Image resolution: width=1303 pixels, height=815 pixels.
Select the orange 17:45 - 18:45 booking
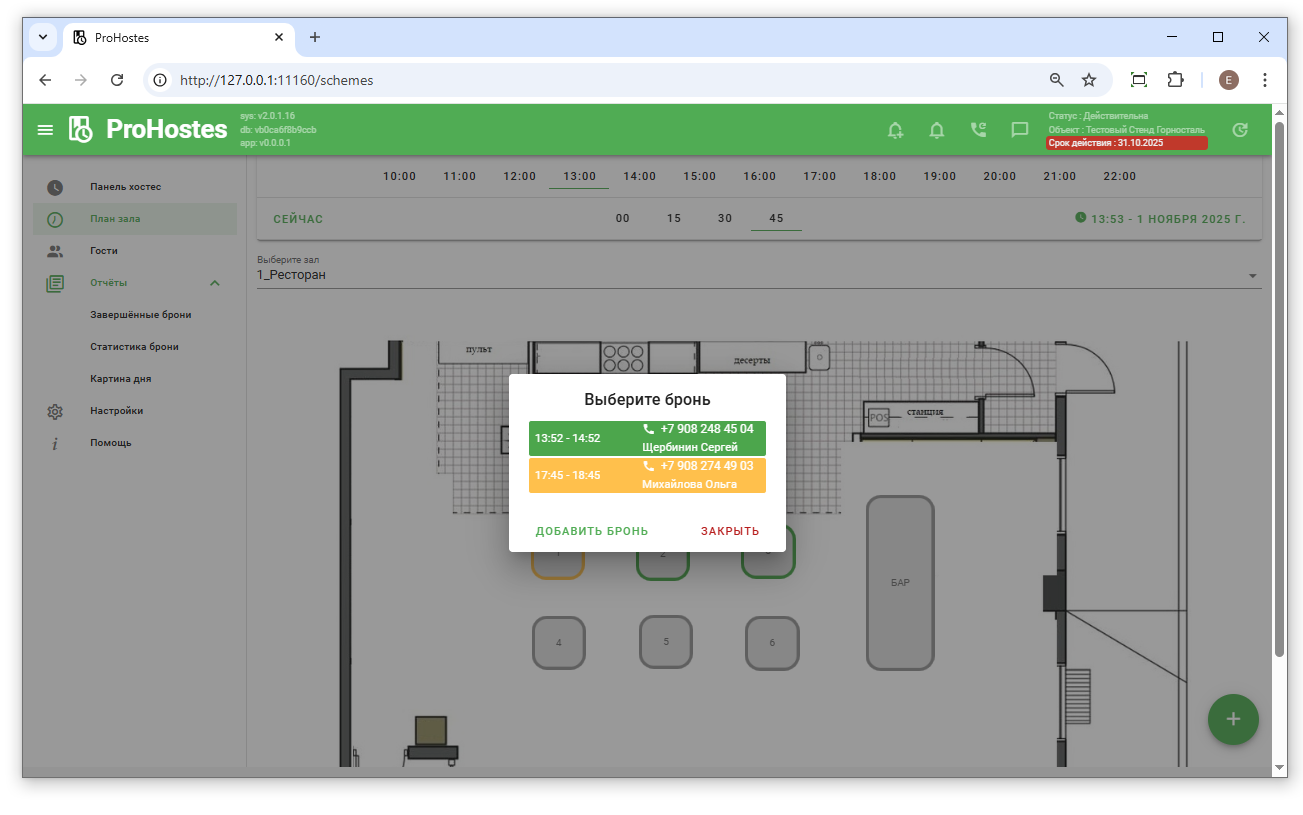click(647, 475)
